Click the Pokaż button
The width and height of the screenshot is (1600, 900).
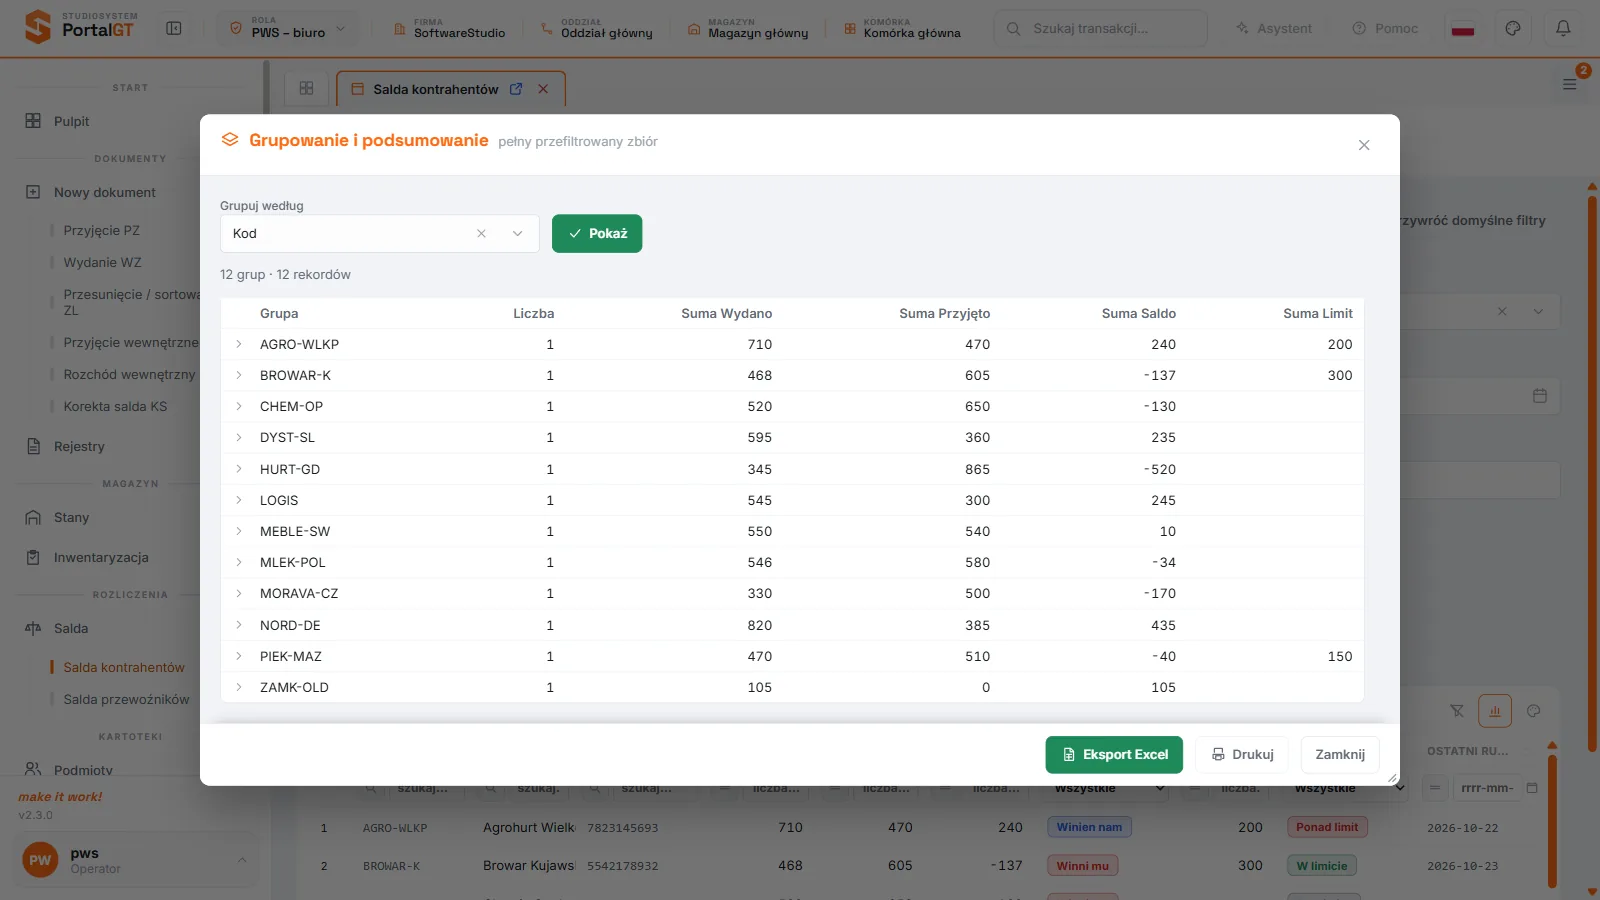(x=597, y=234)
